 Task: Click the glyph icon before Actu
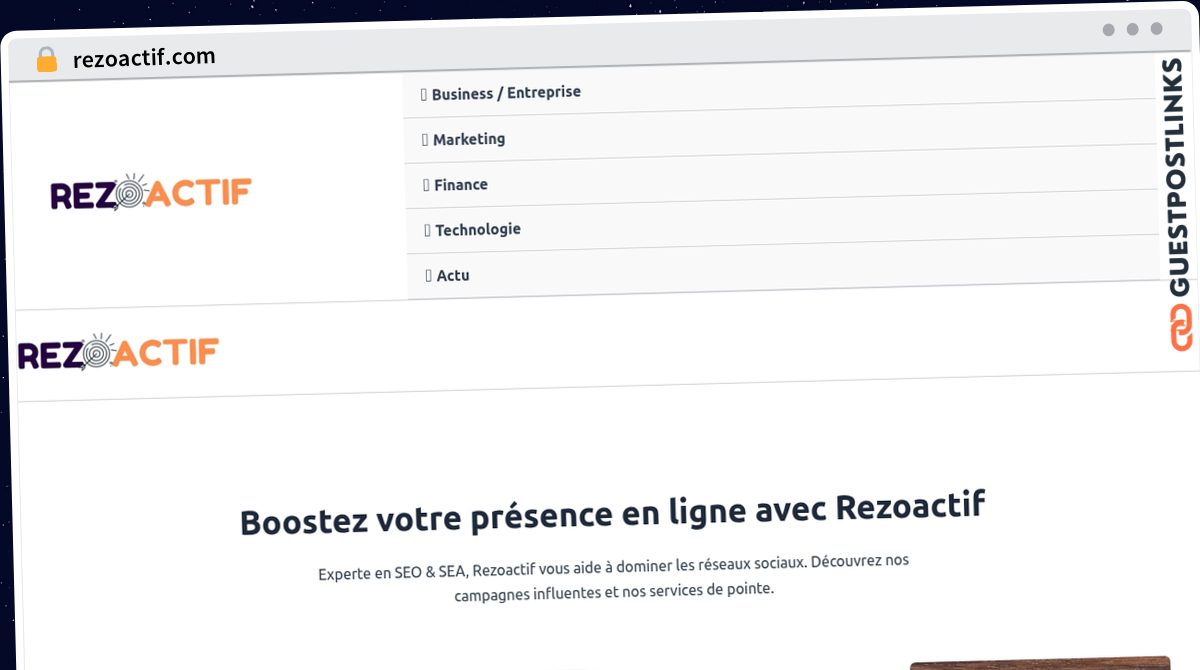(429, 275)
